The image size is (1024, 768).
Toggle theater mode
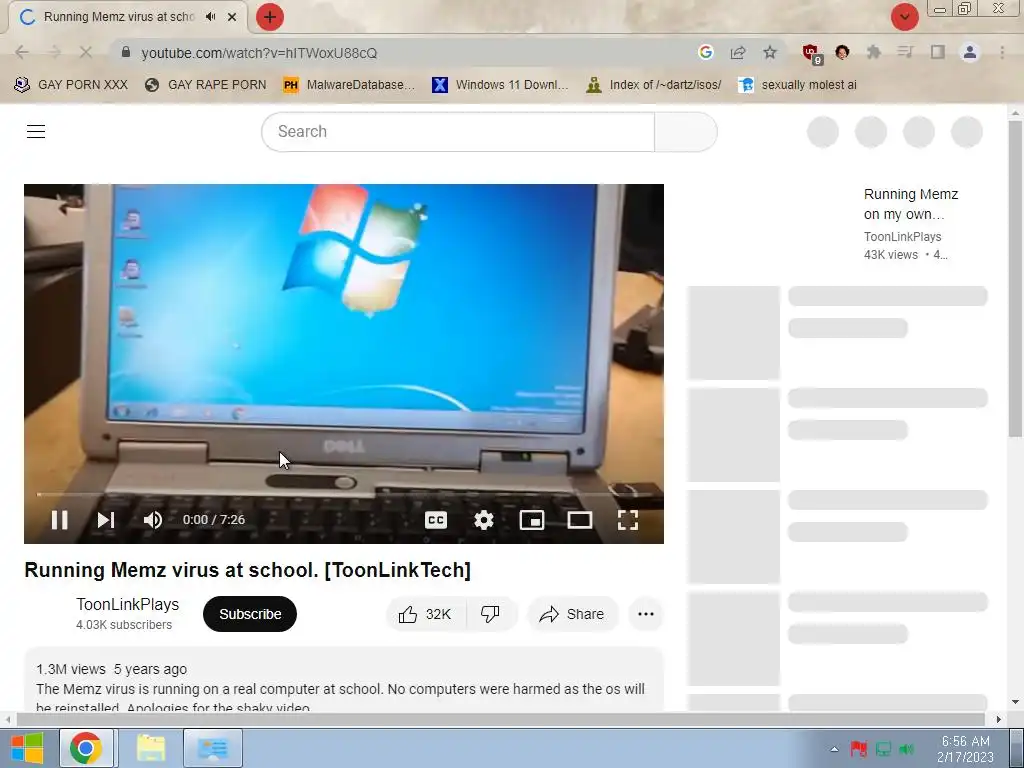(580, 520)
